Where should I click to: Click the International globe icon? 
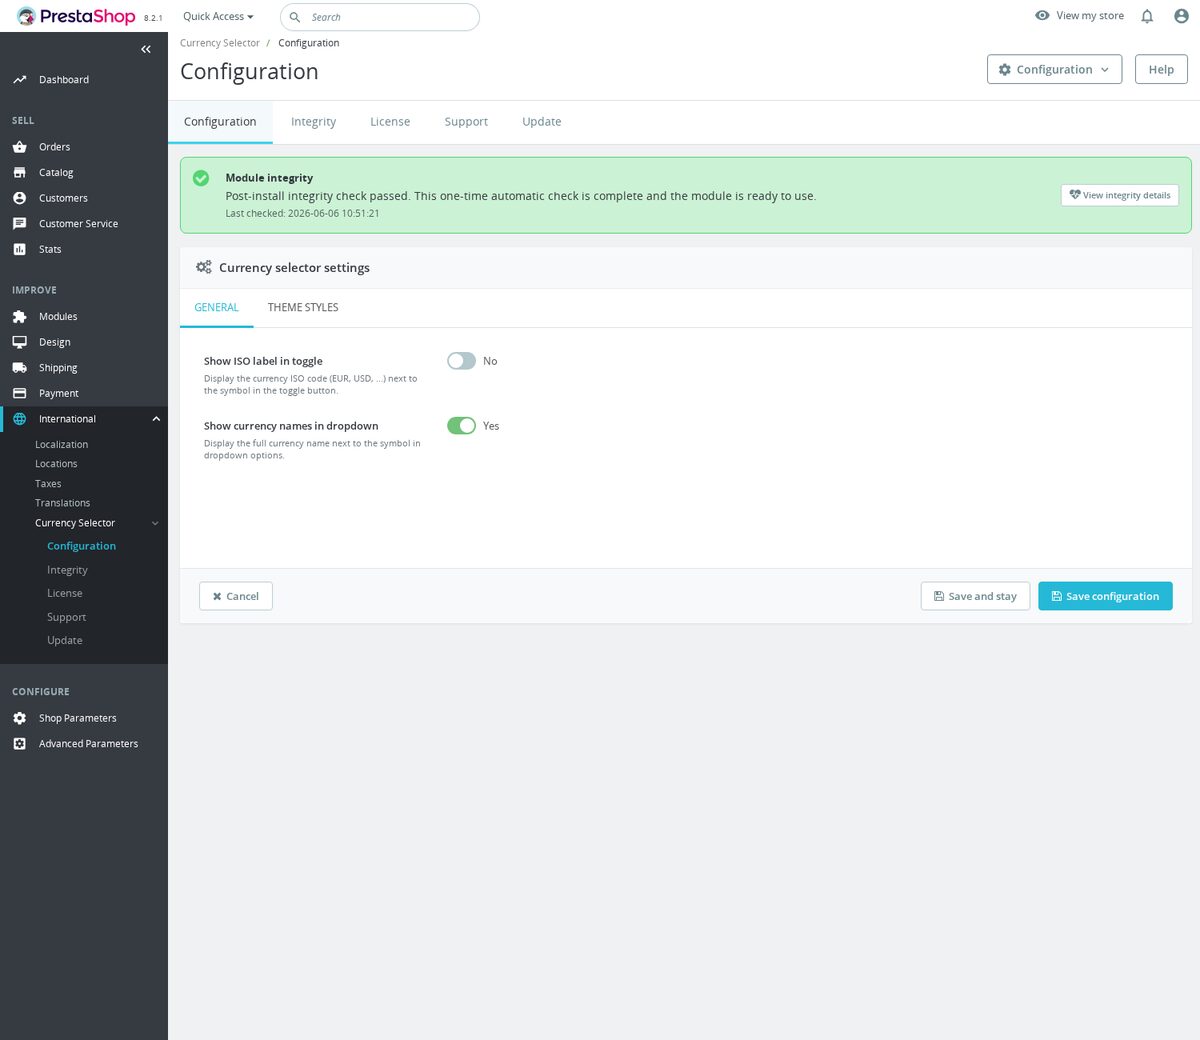tap(19, 419)
